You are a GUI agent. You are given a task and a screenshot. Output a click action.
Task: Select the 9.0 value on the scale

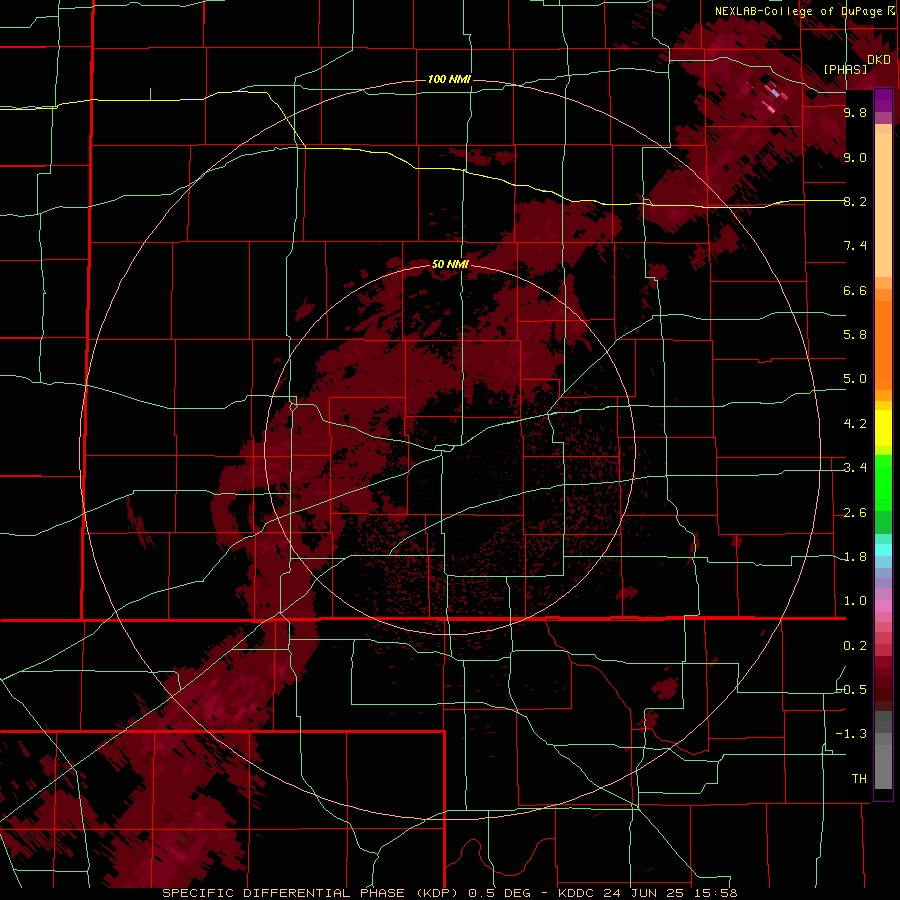click(855, 157)
